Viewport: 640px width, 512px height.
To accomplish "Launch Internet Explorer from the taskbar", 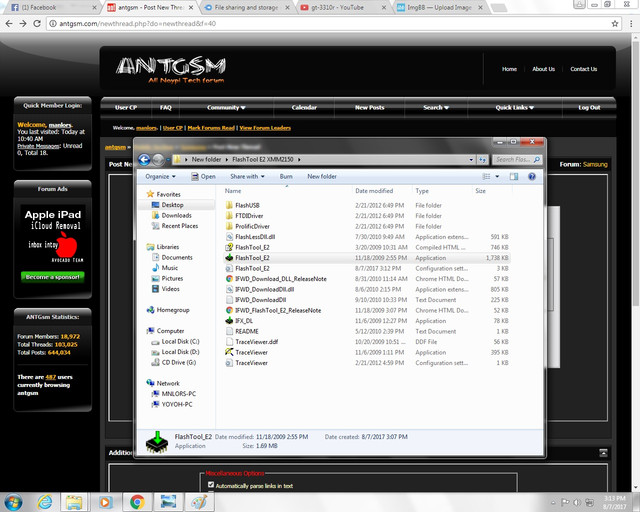I will click(44, 502).
